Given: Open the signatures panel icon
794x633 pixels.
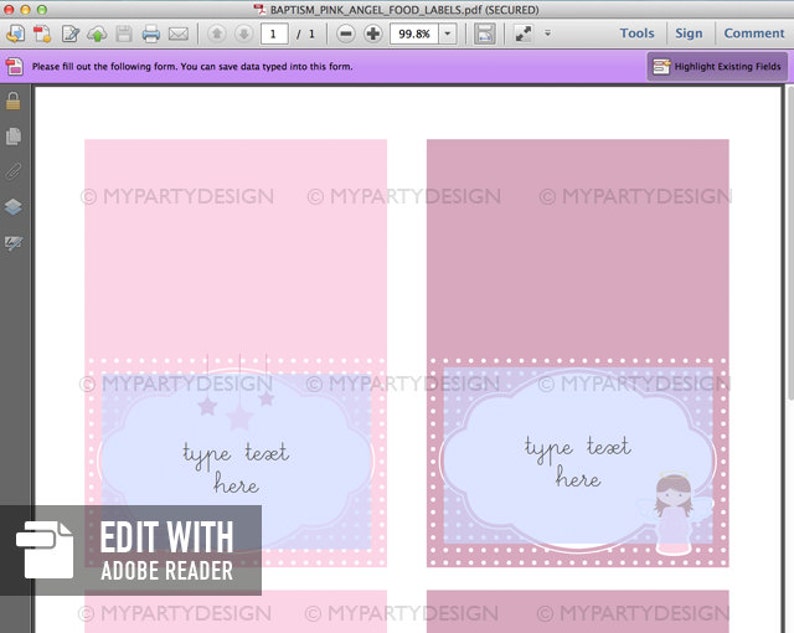Looking at the screenshot, I should 13,243.
